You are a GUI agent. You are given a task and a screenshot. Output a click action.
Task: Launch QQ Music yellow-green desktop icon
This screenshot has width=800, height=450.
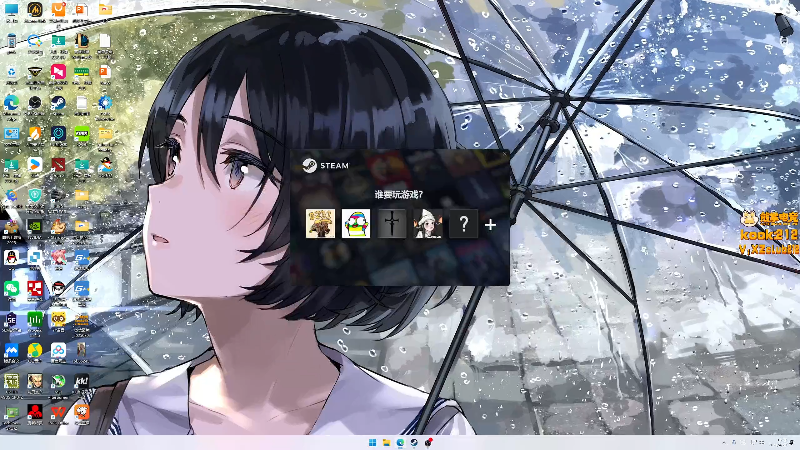click(x=35, y=350)
